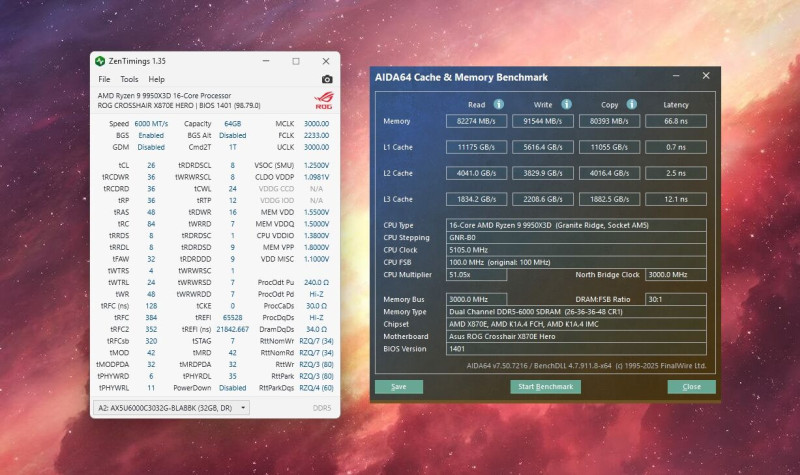Click Close button in AIDA64 window
Screen dimensions: 800x475
tap(691, 387)
